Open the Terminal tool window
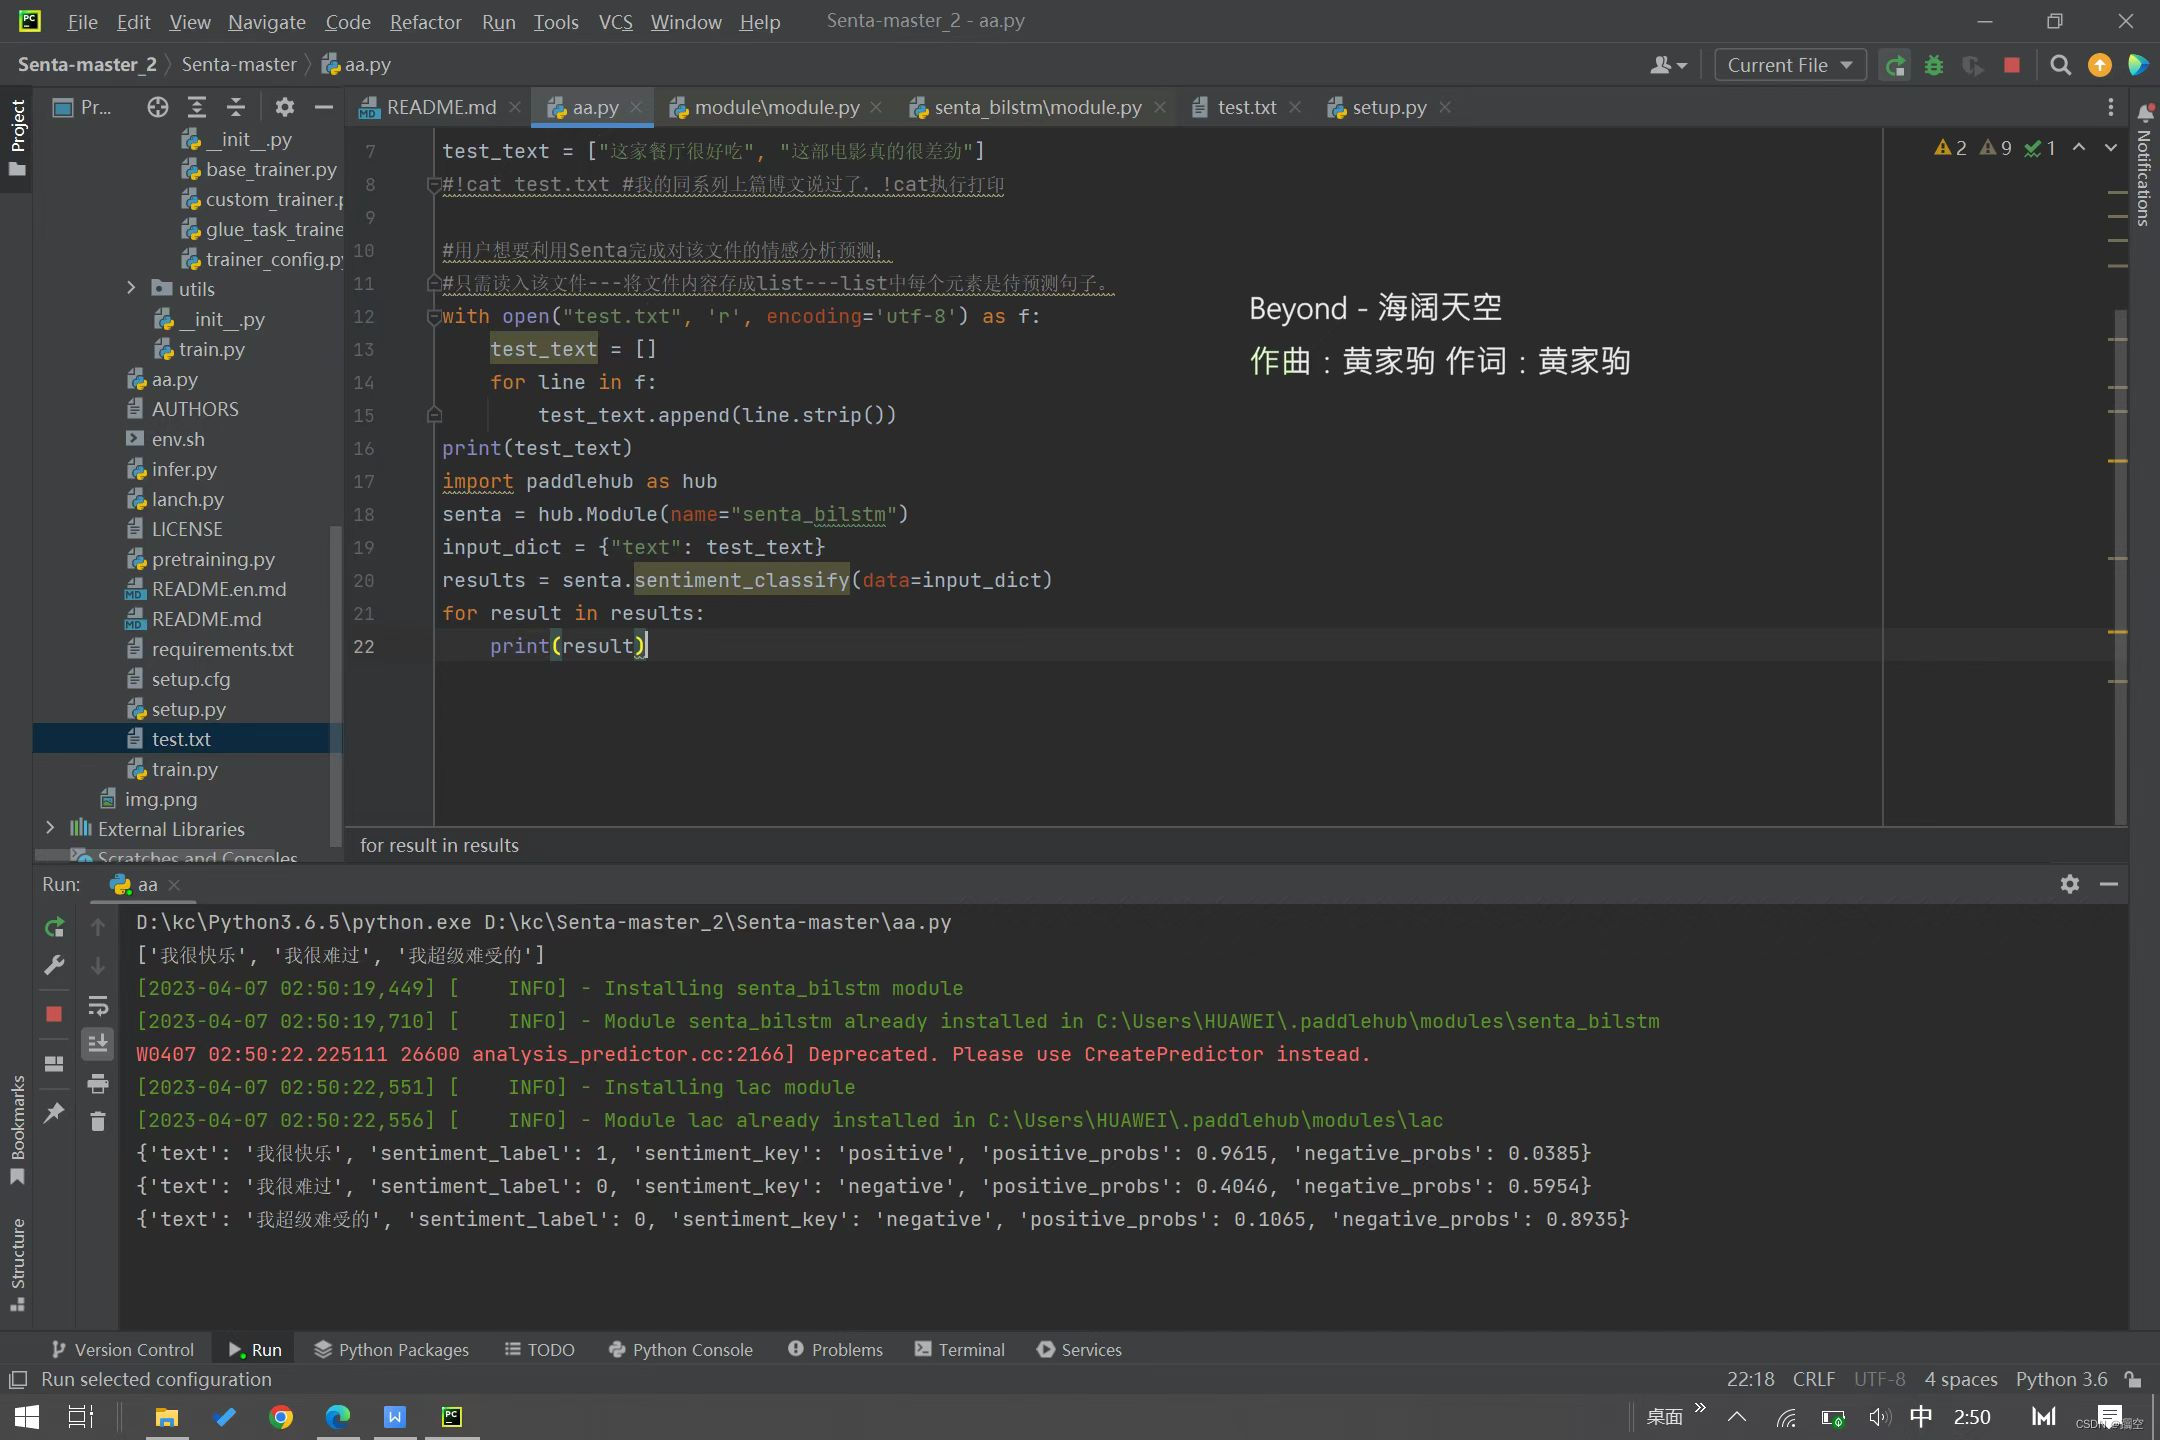Screen dimensions: 2160x1440 [960, 1349]
